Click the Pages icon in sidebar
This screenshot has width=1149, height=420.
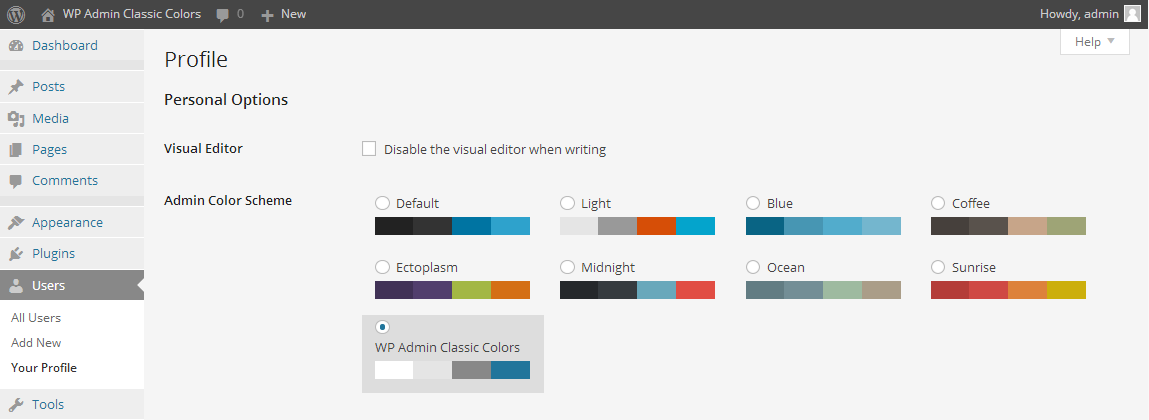15,150
